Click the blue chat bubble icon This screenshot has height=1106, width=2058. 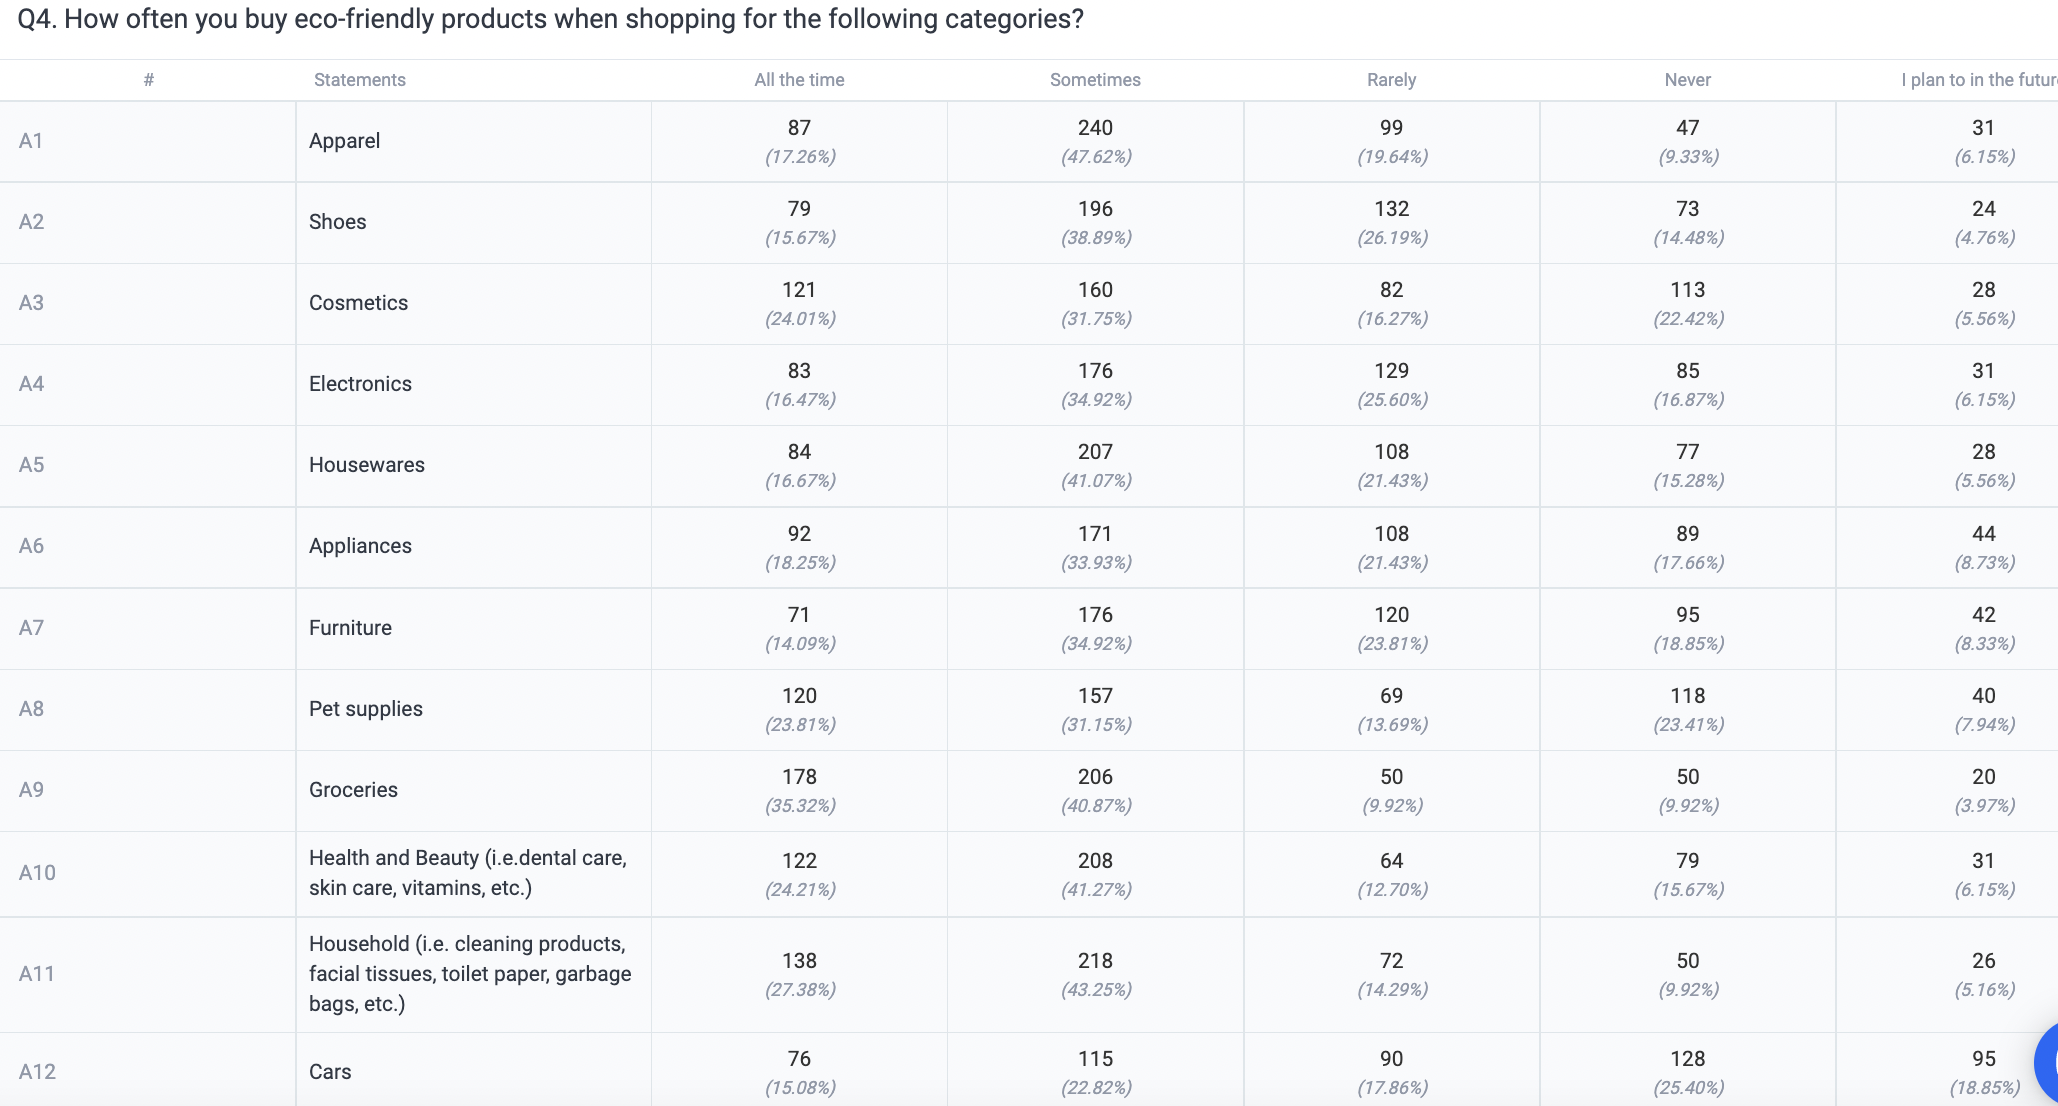pyautogui.click(x=2046, y=1062)
